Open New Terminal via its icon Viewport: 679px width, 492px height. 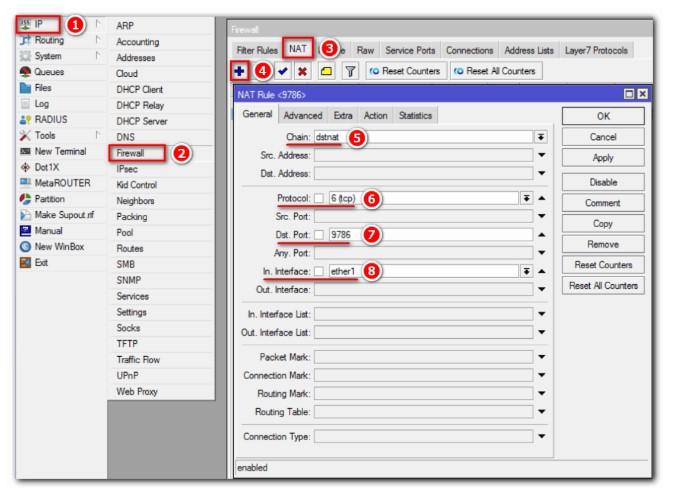point(26,152)
